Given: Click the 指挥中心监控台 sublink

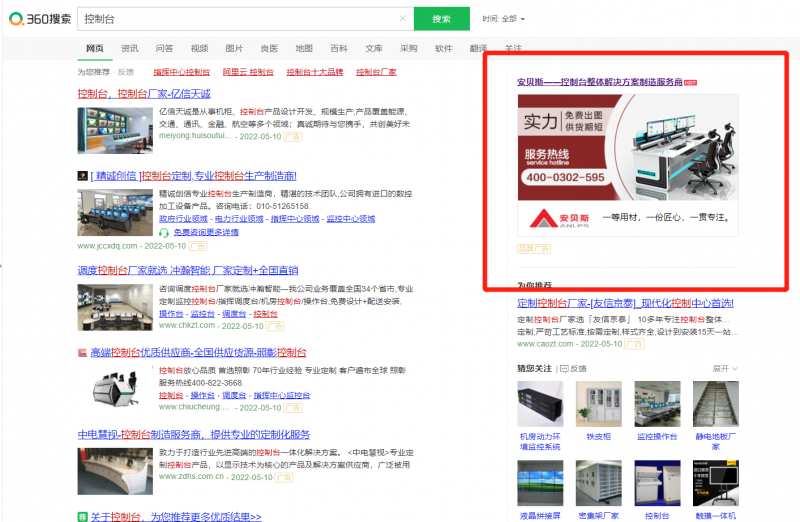Looking at the screenshot, I should point(282,395).
